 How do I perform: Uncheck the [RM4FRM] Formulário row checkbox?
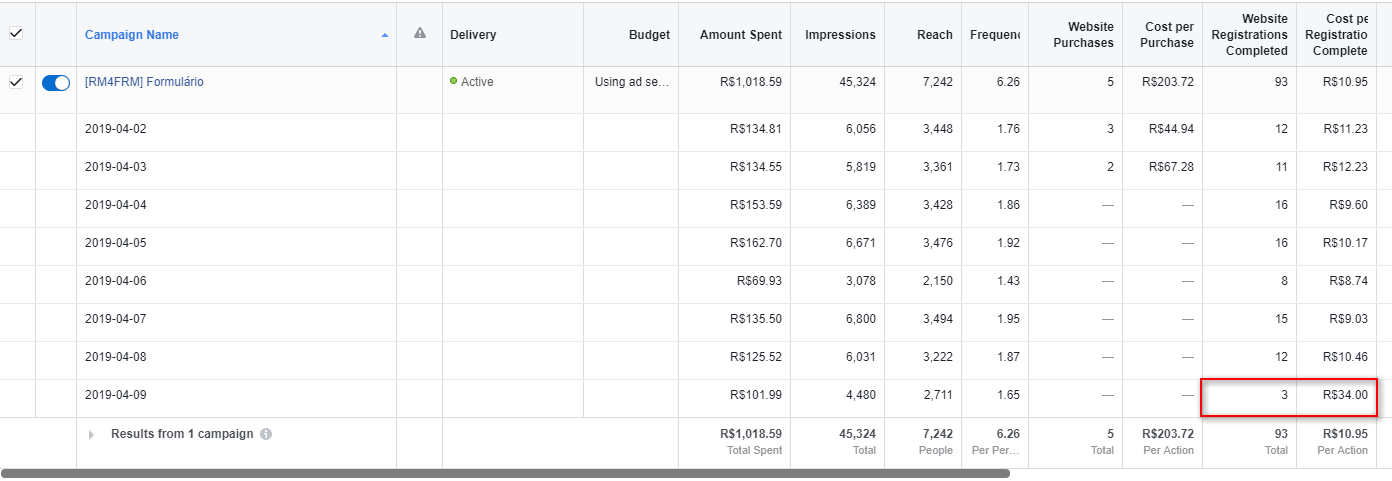tap(16, 82)
